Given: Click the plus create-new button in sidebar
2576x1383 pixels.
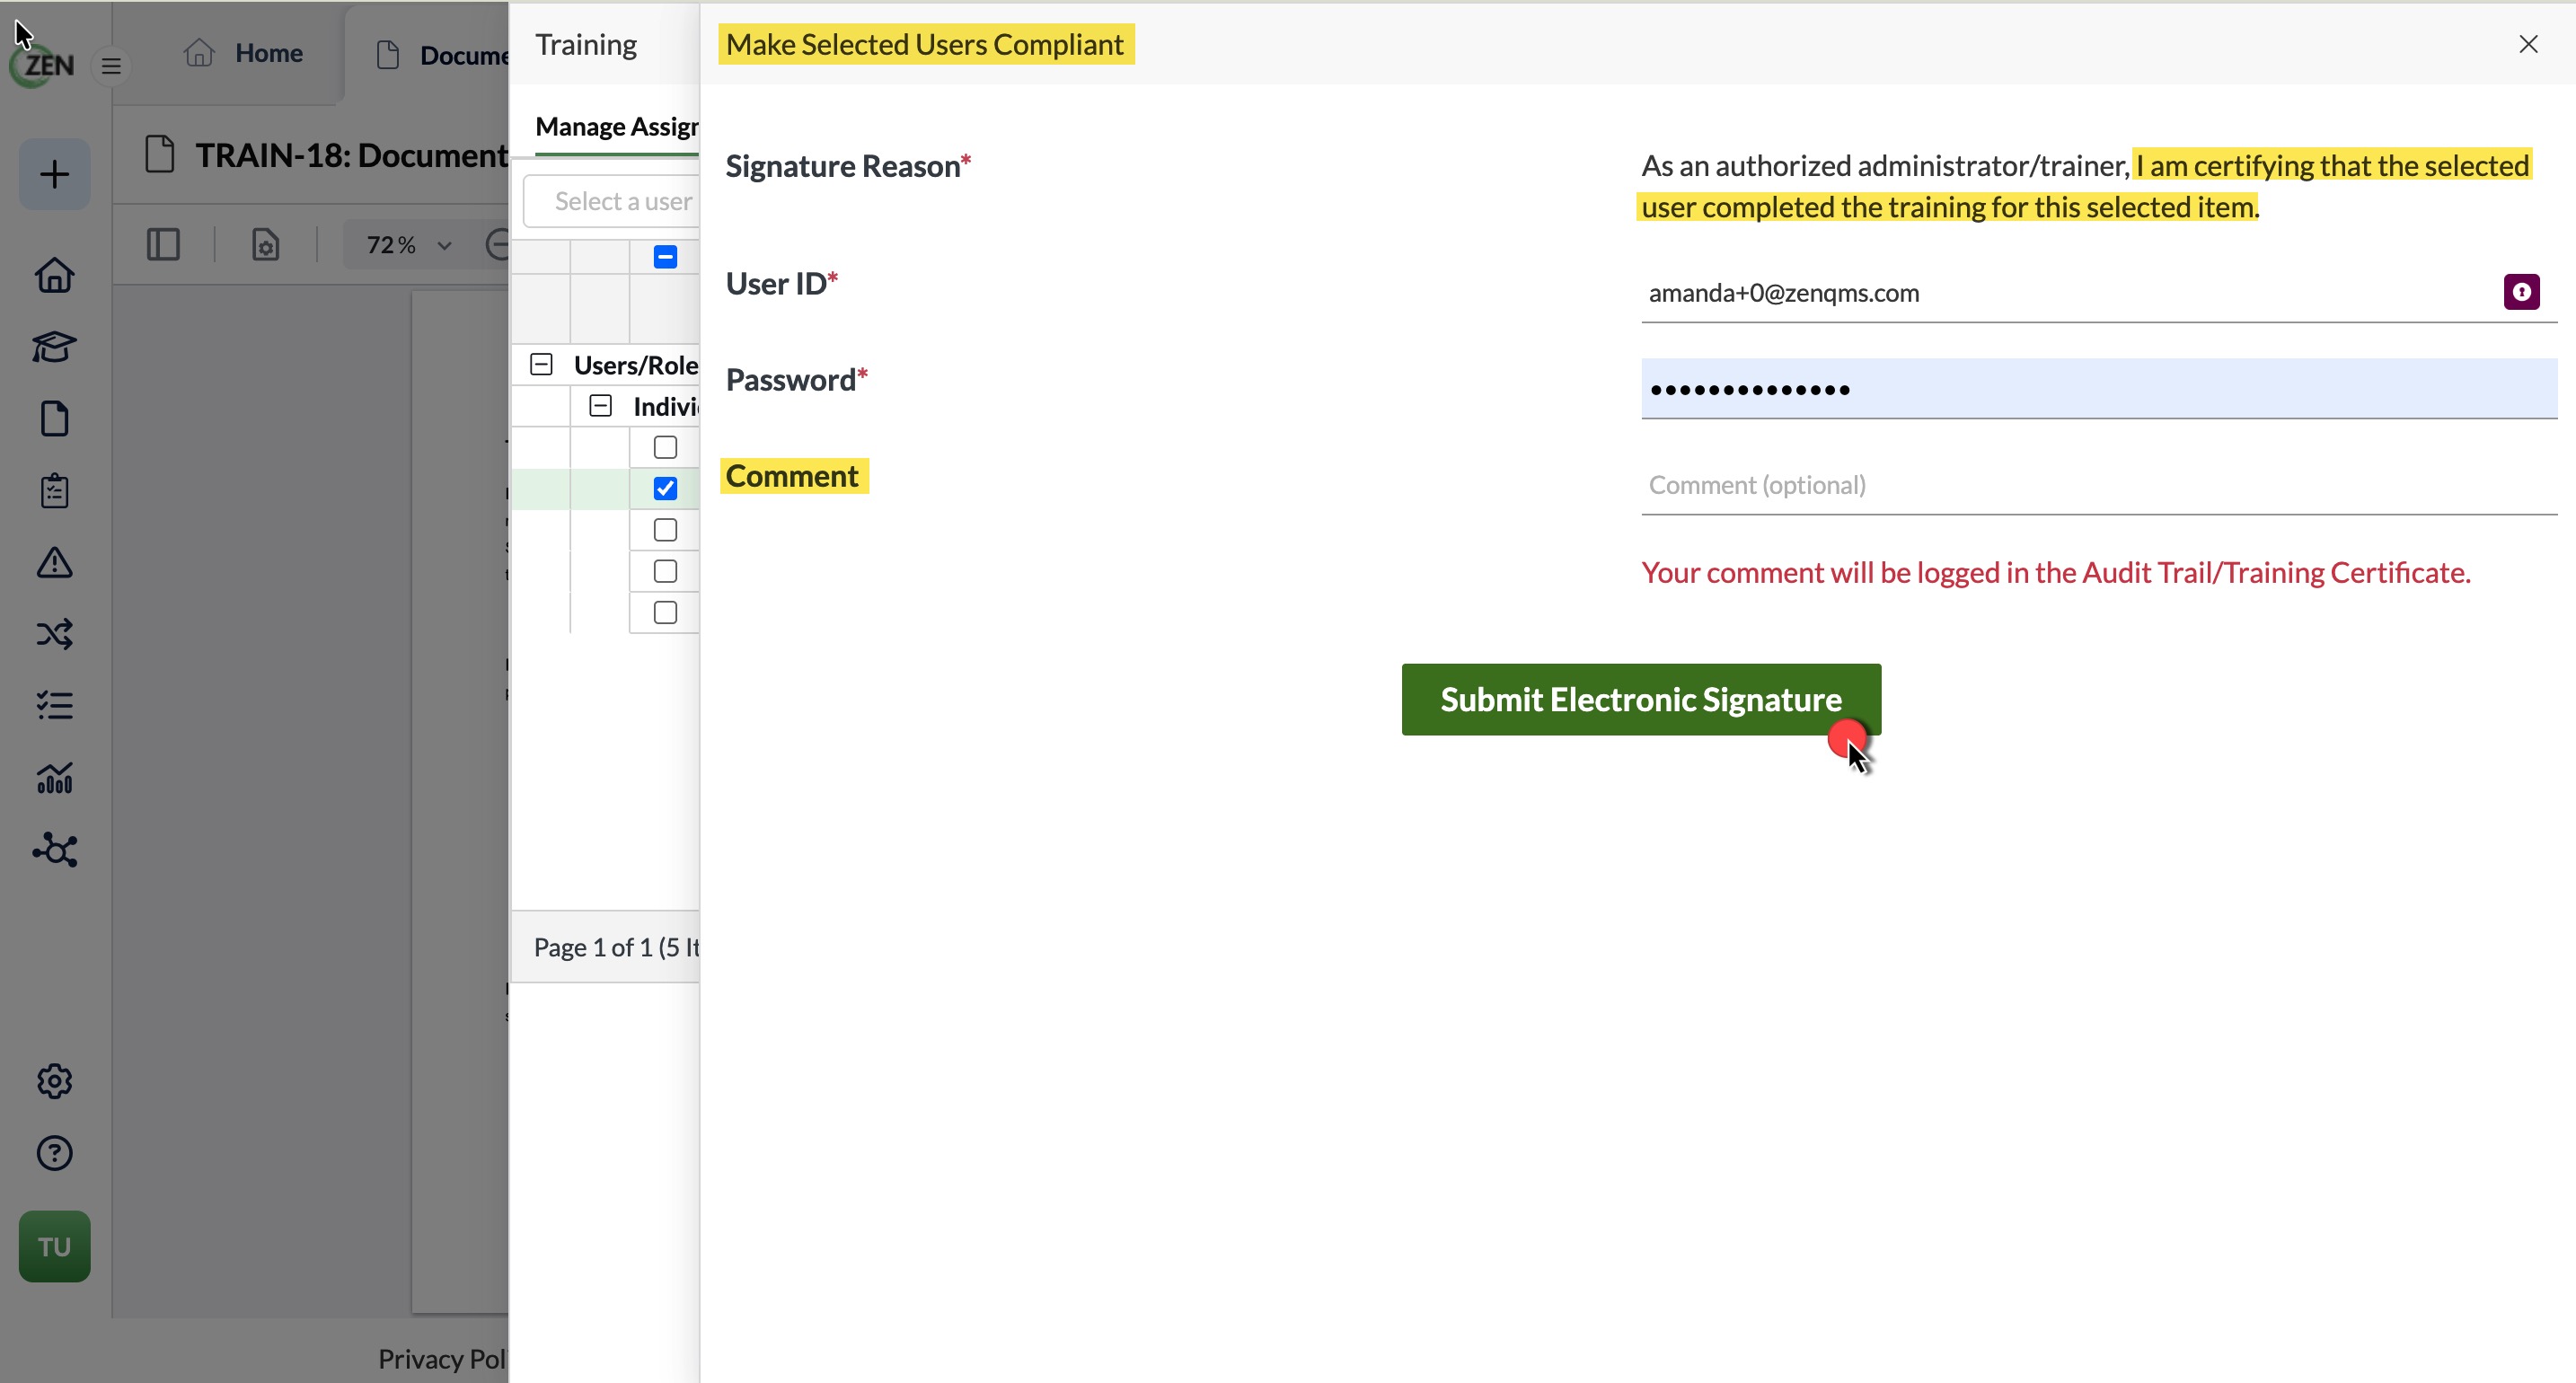Looking at the screenshot, I should 54,174.
